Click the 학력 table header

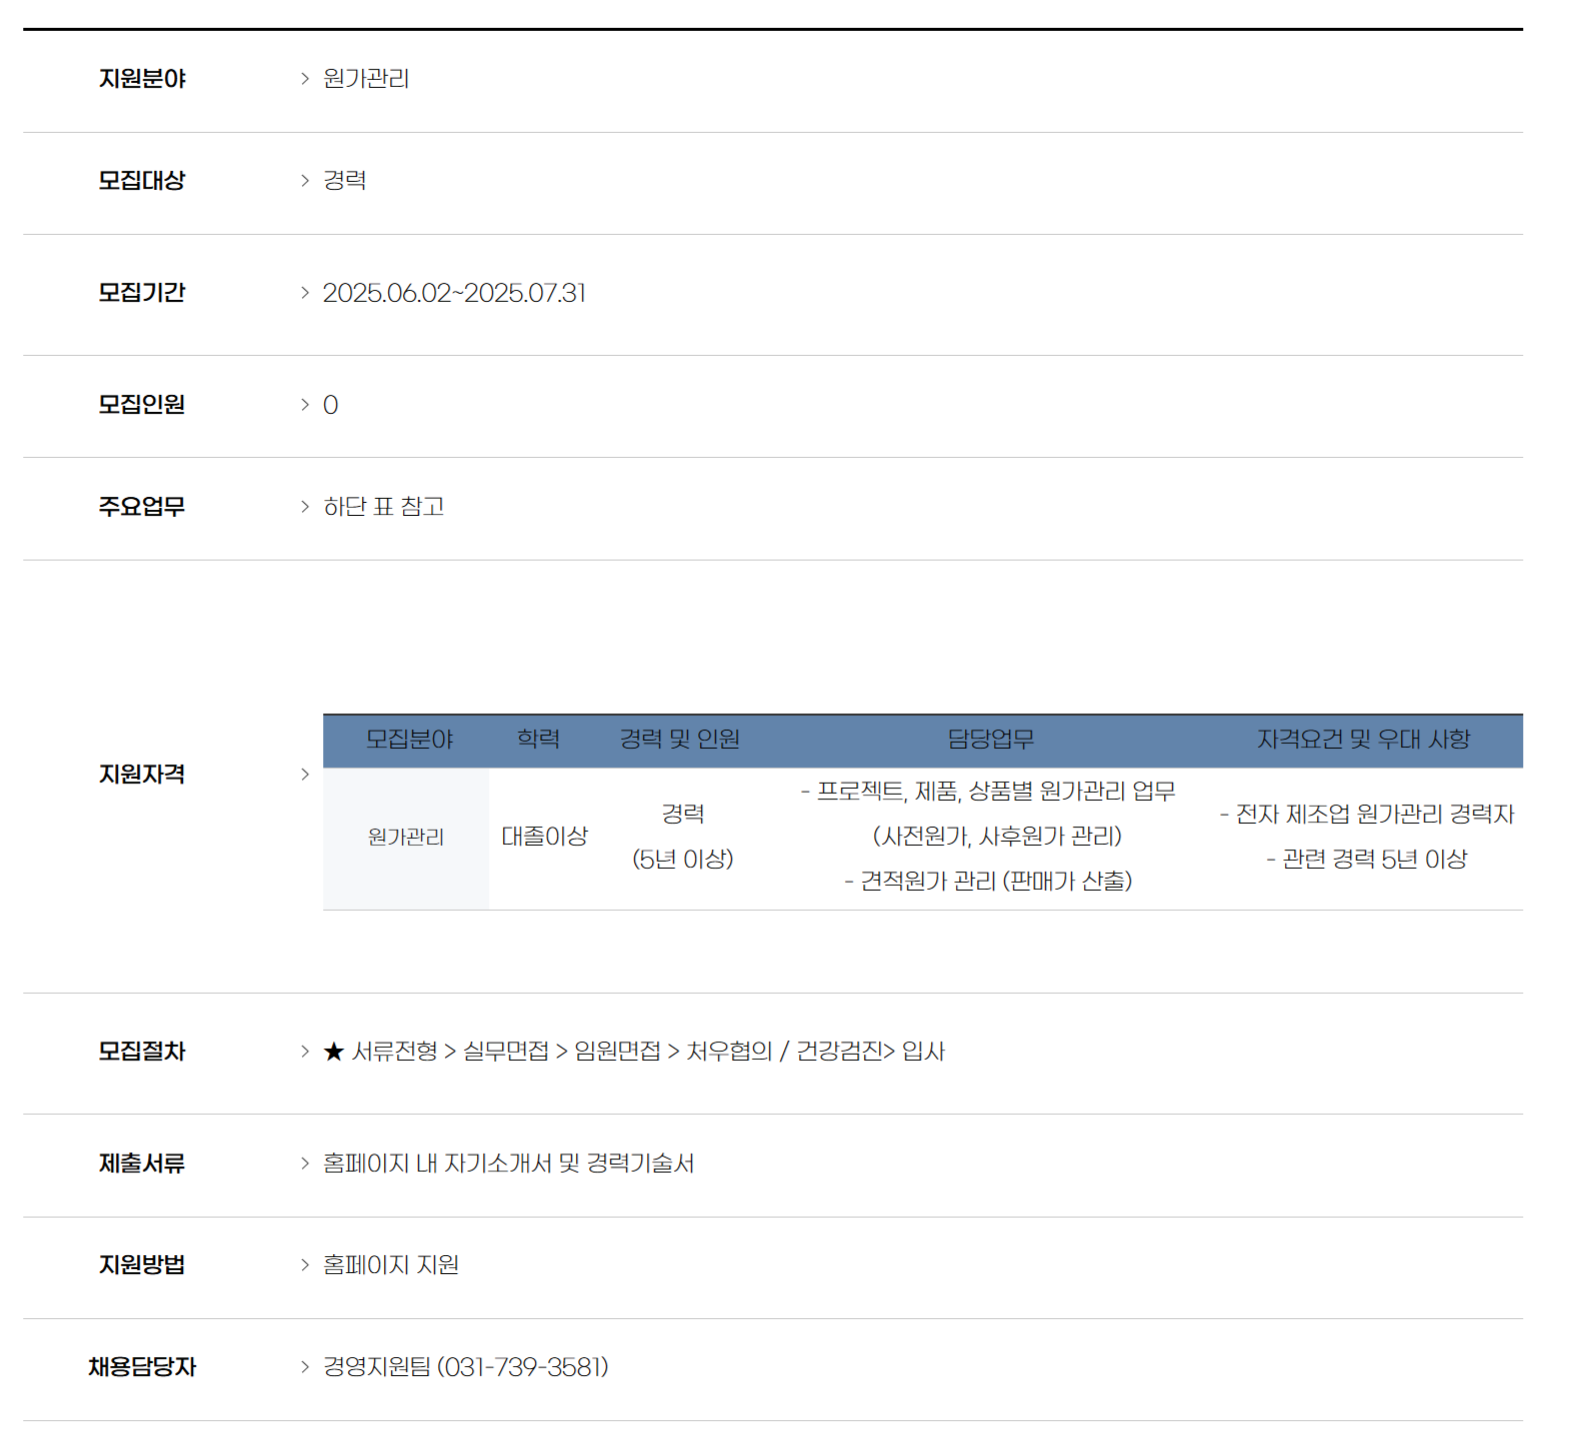(x=538, y=740)
